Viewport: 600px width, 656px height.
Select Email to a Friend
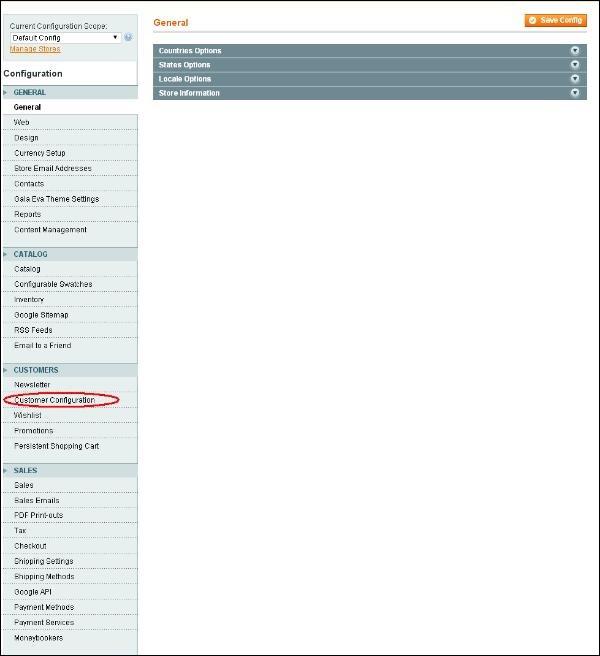[x=43, y=346]
